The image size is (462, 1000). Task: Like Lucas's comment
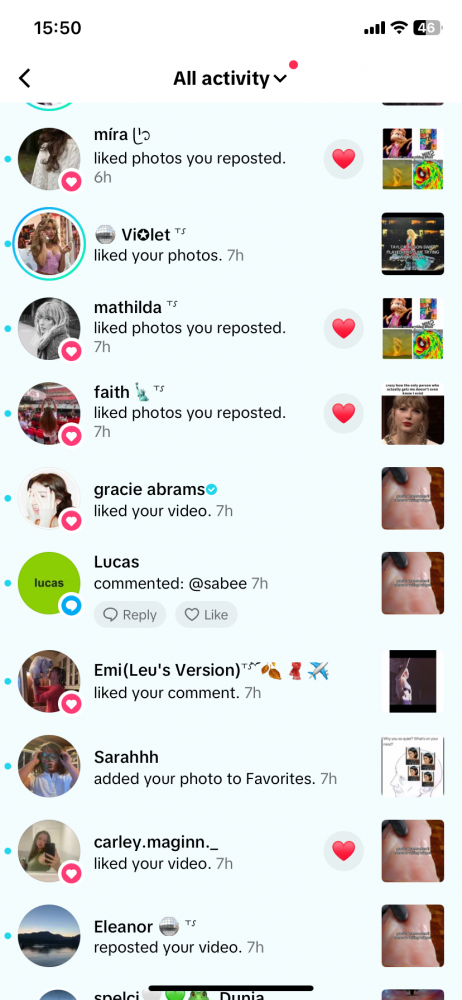(206, 615)
